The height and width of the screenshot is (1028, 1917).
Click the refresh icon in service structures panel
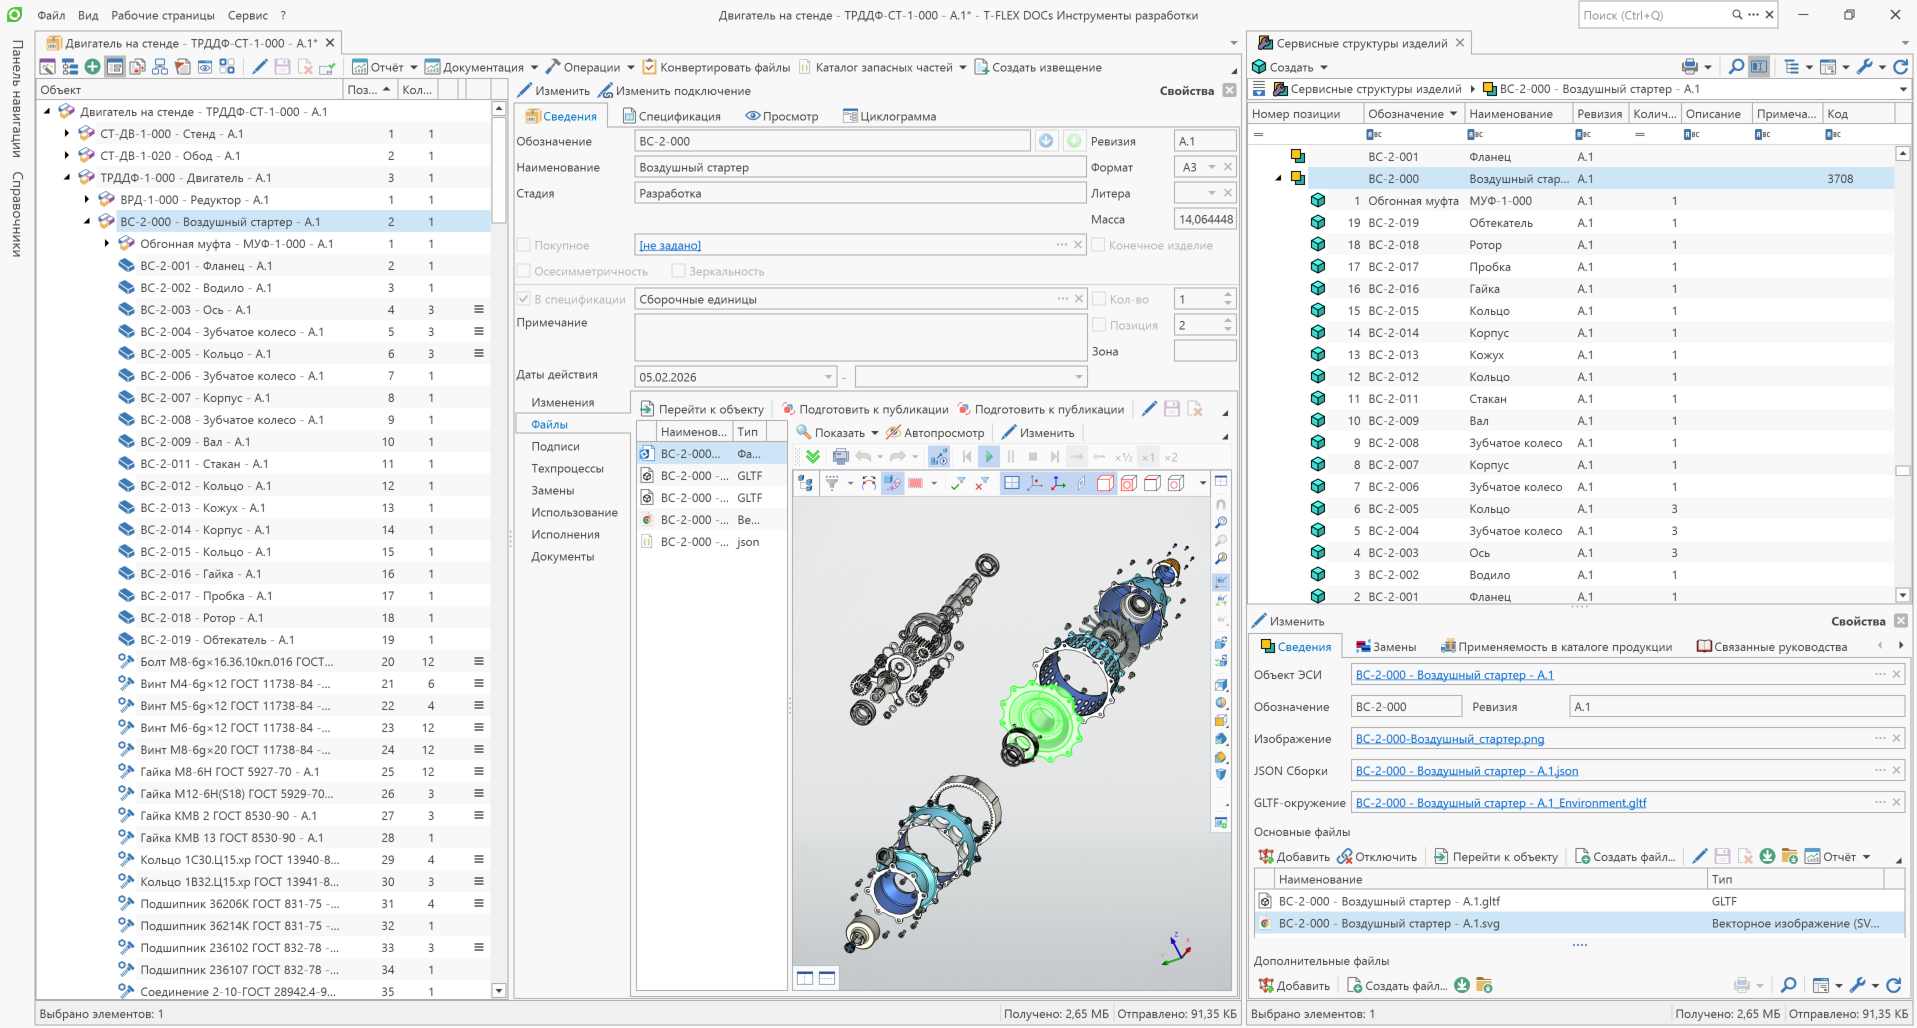tap(1901, 67)
